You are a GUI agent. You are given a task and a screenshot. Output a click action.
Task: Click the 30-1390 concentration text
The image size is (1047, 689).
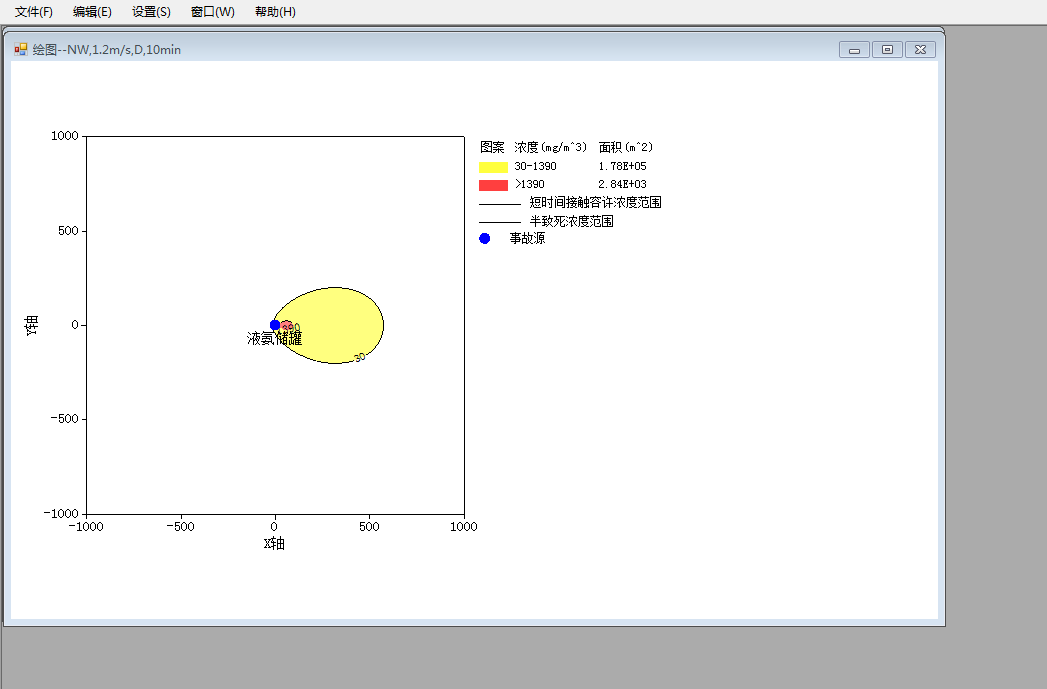pos(535,166)
